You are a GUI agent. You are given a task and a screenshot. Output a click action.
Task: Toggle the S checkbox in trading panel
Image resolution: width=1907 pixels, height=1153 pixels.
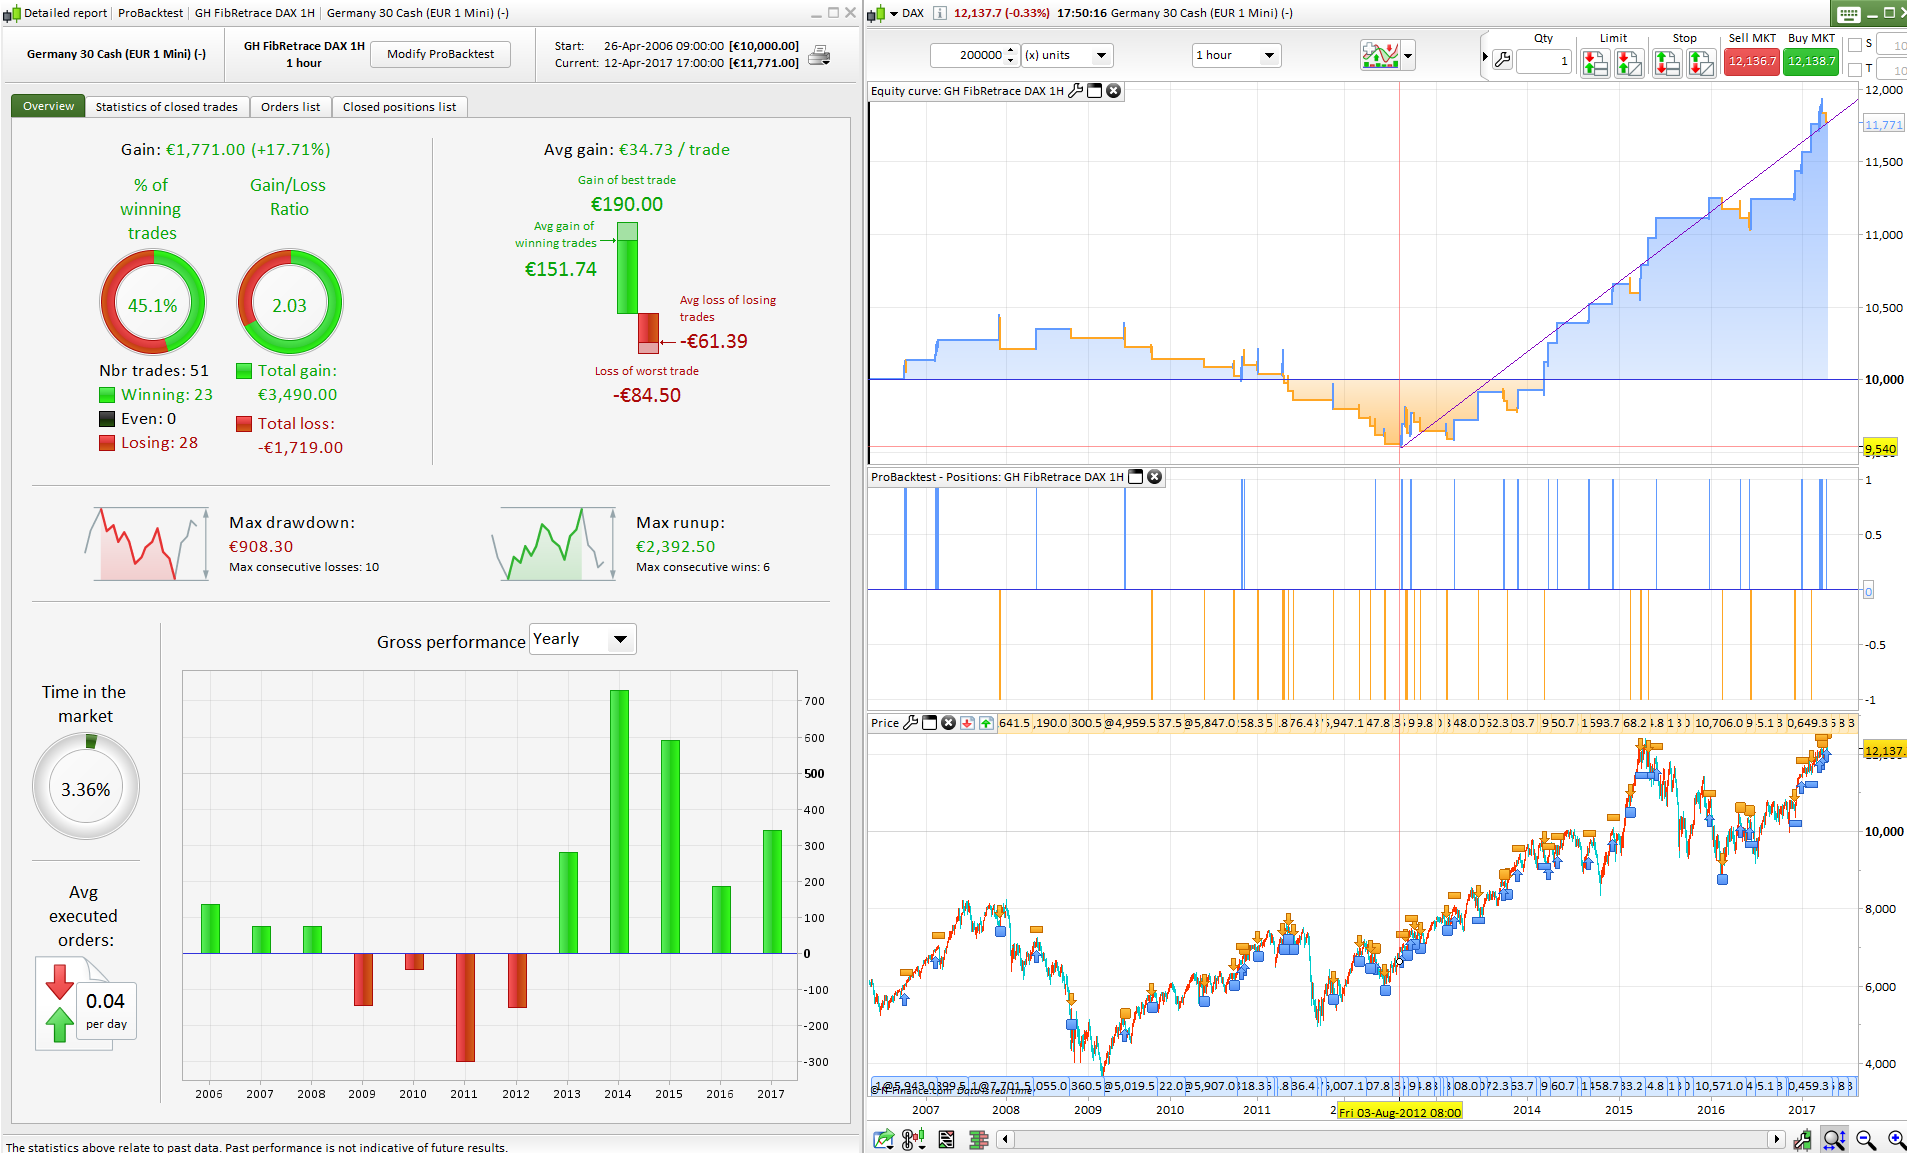coord(1855,45)
